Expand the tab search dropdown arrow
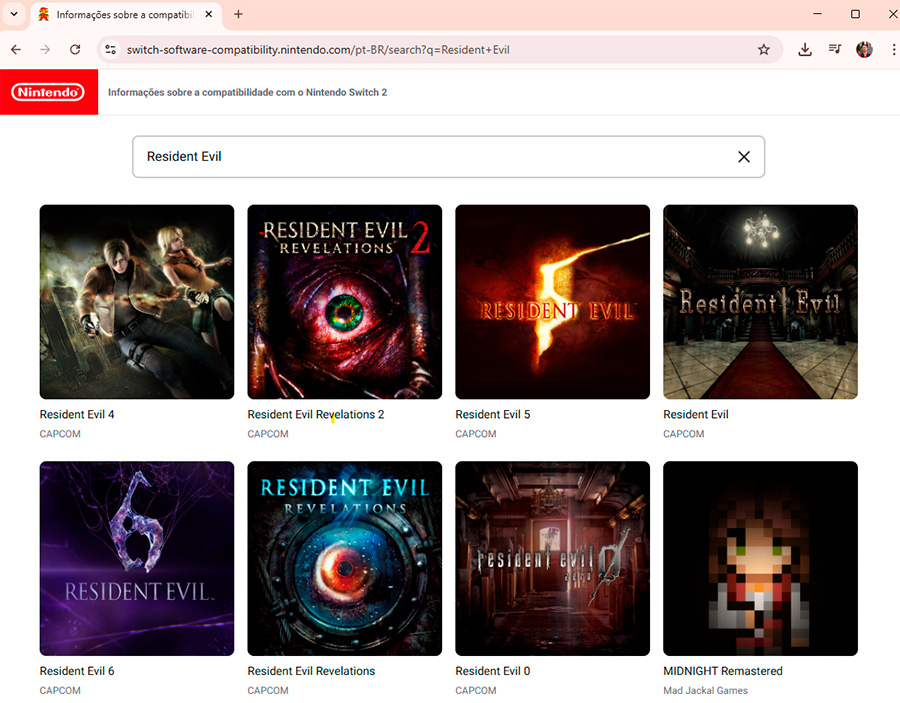900x703 pixels. click(x=14, y=14)
